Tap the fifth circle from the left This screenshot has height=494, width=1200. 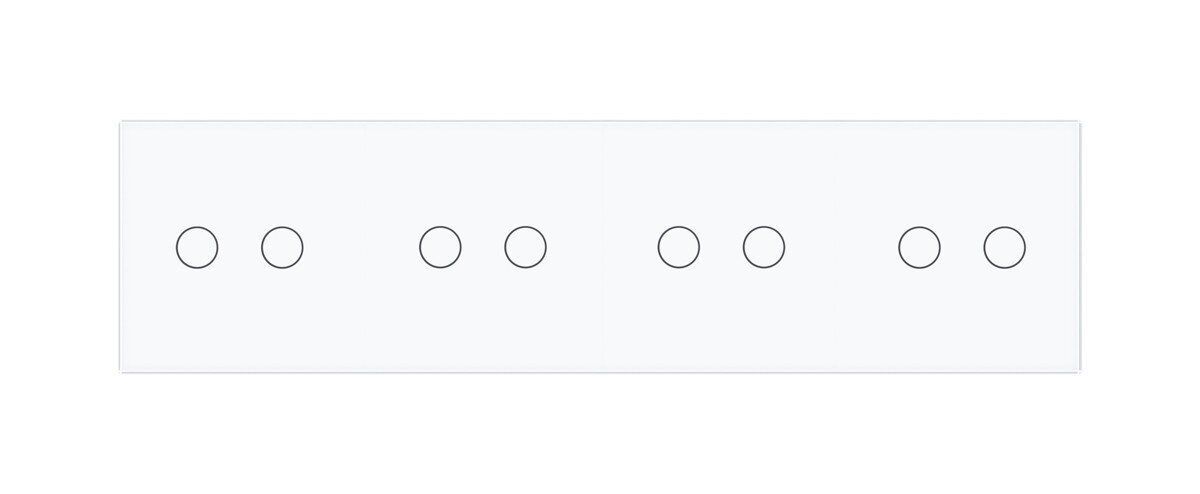679,247
